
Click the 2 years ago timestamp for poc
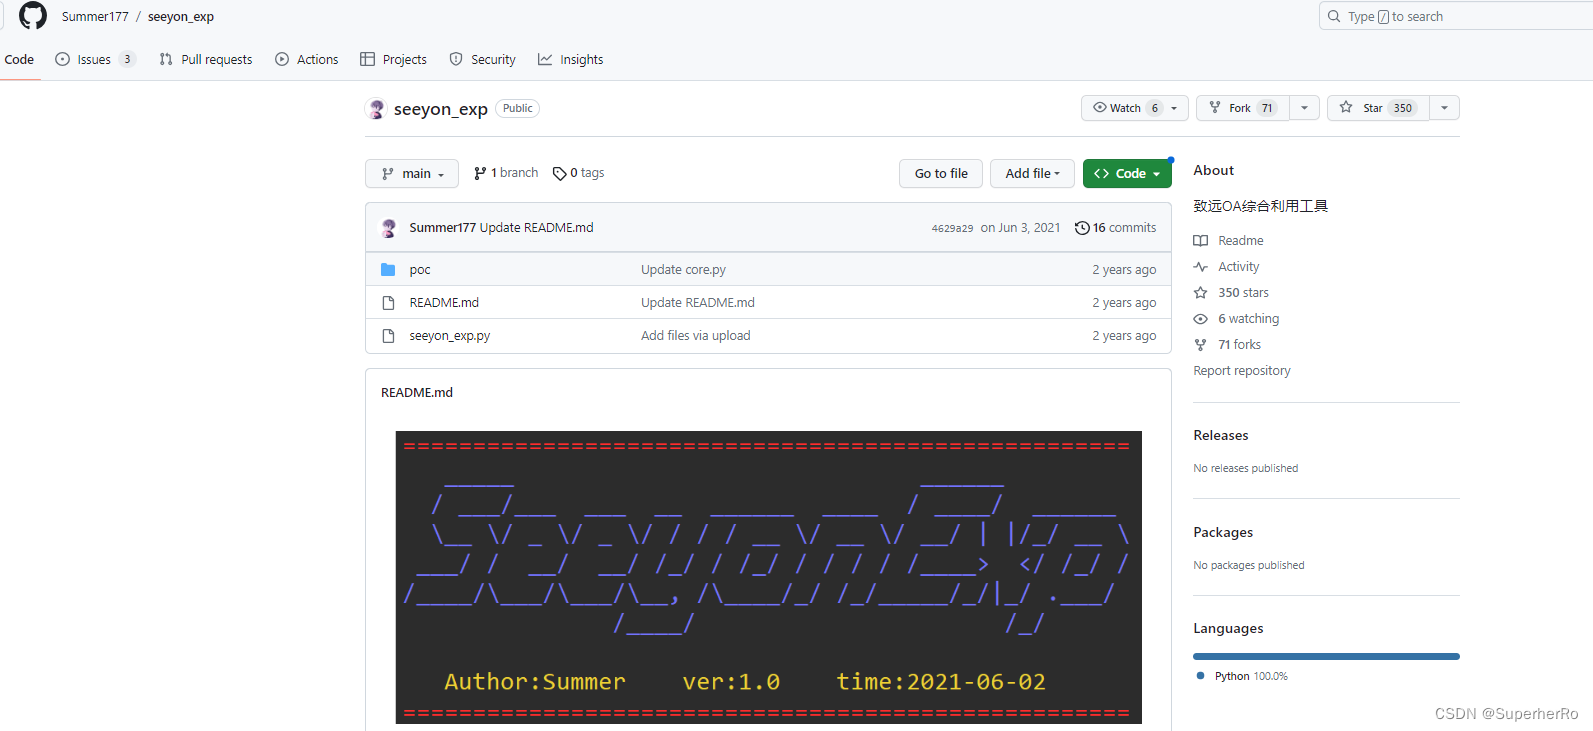click(1124, 270)
